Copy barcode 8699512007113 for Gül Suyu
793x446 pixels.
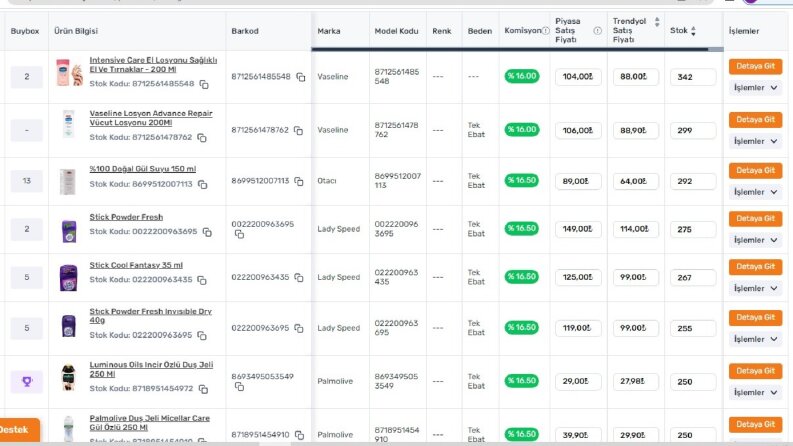(299, 181)
